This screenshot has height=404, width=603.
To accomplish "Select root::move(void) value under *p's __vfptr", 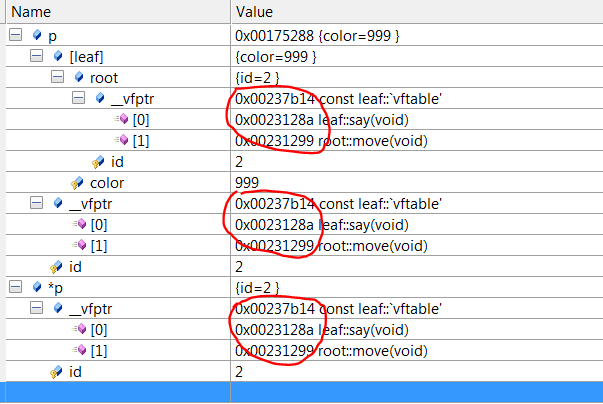I will pyautogui.click(x=331, y=351).
